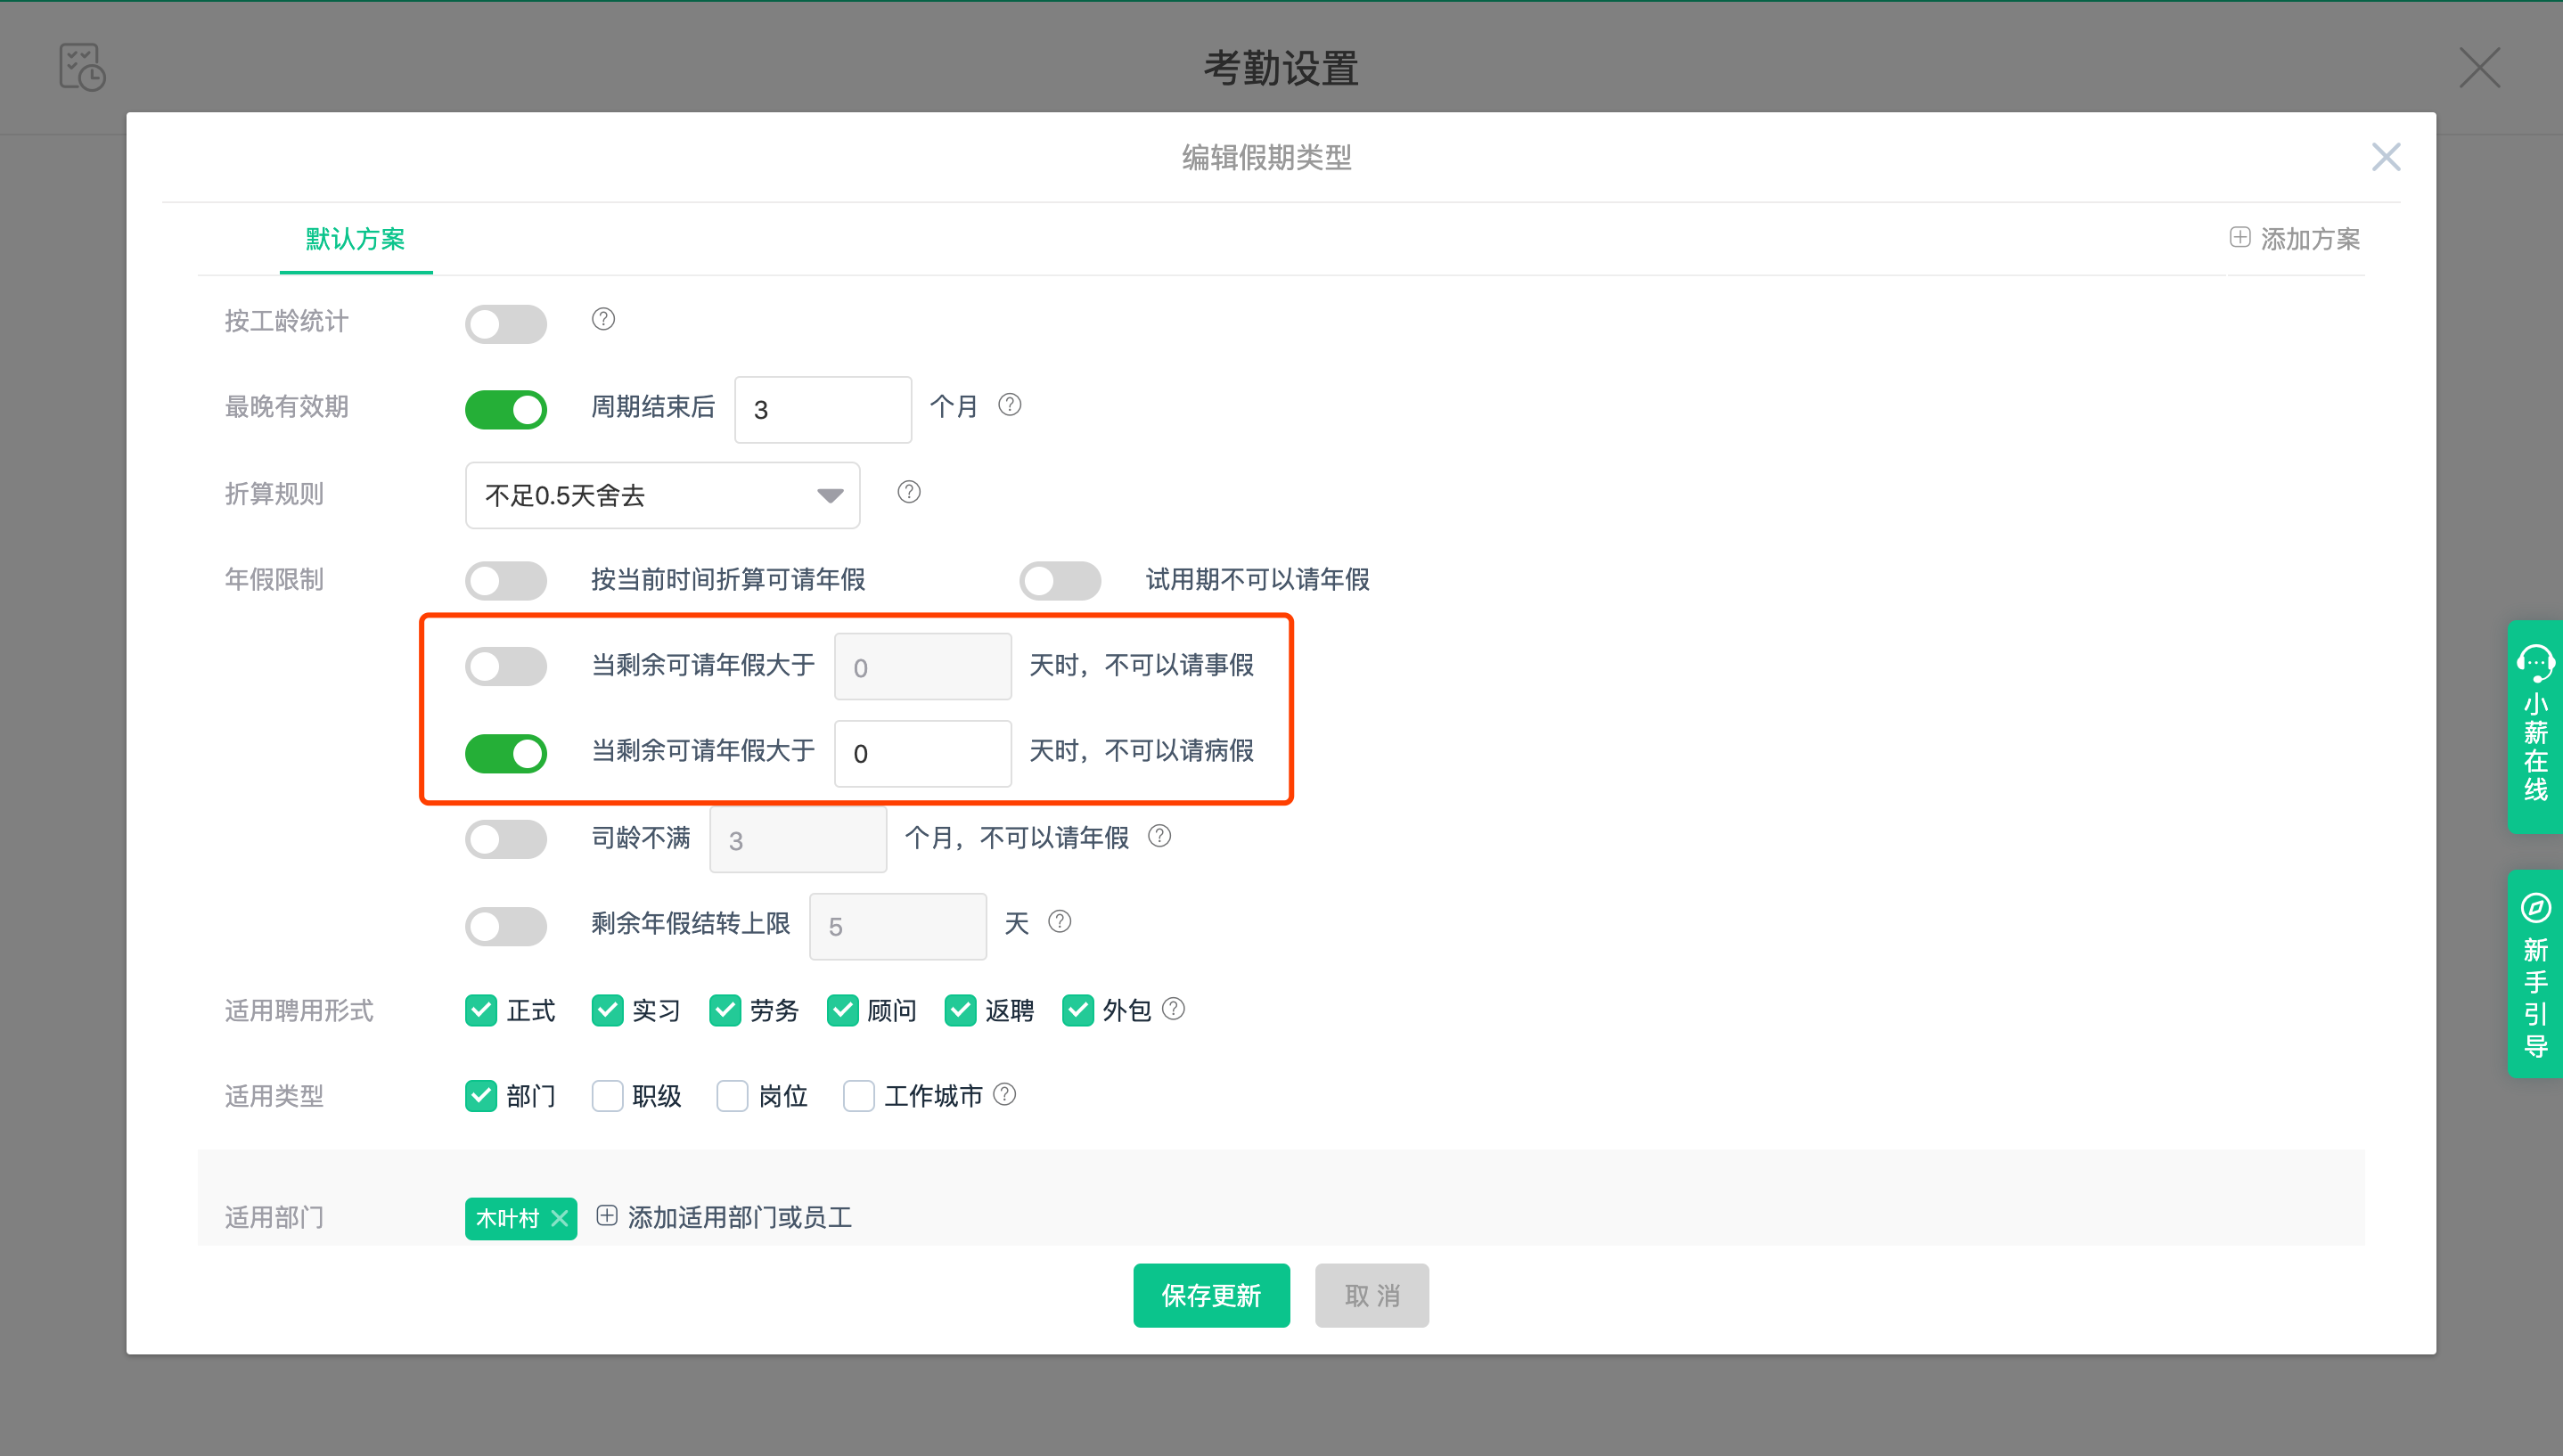Viewport: 2563px width, 1456px height.
Task: Switch to 默认方案 tab
Action: pos(355,240)
